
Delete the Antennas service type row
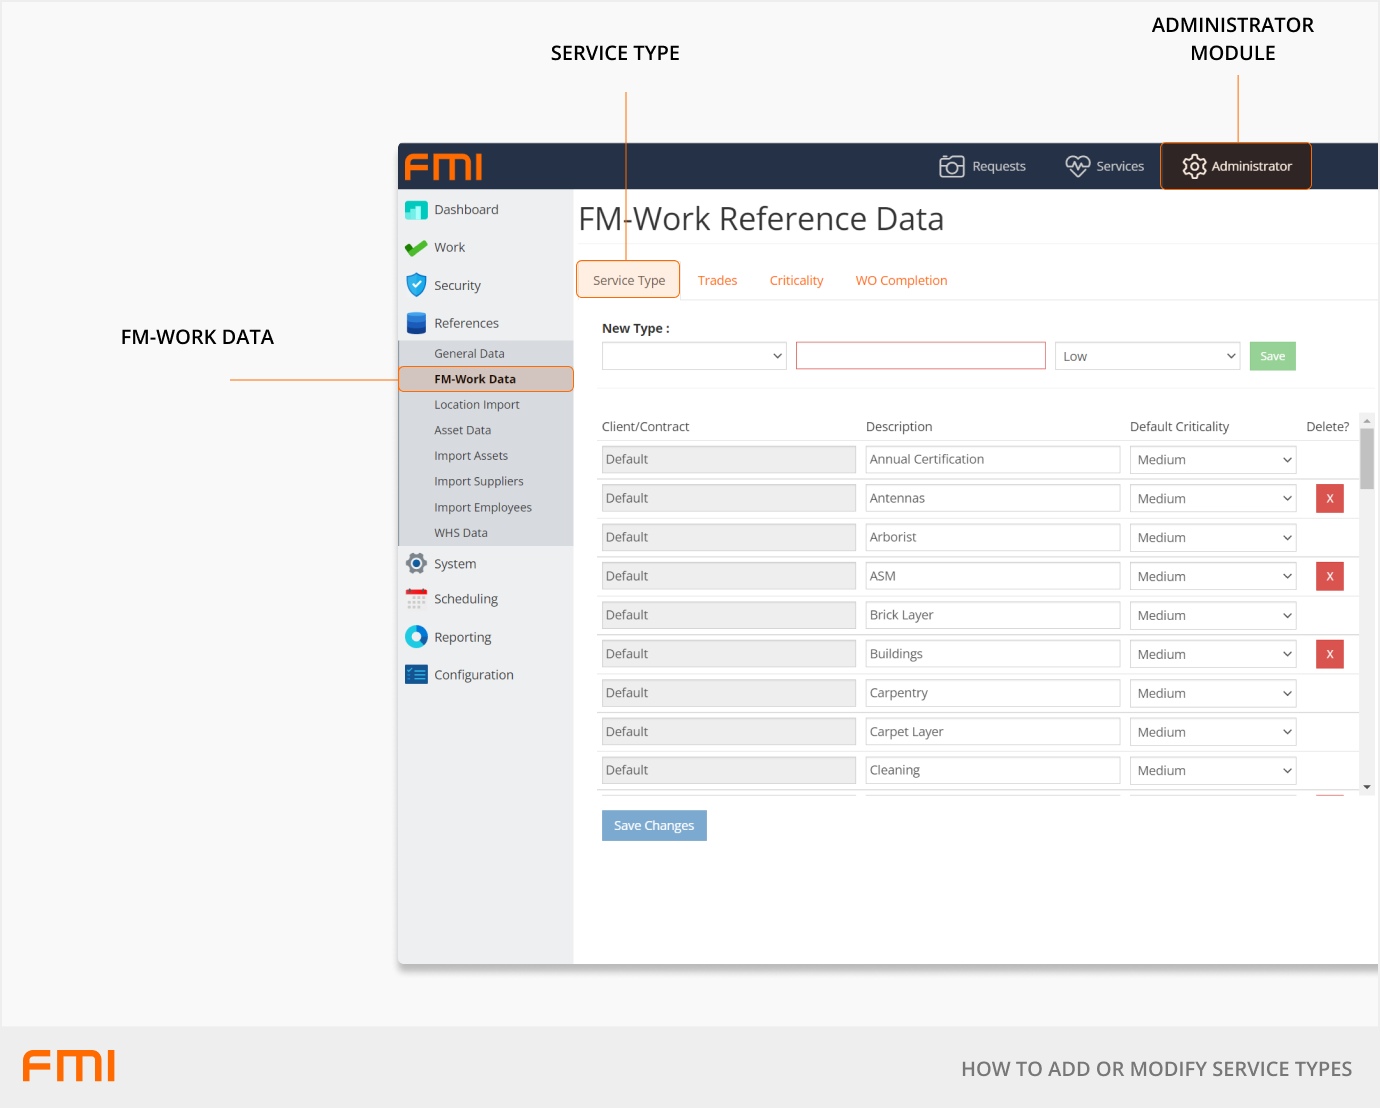point(1329,498)
